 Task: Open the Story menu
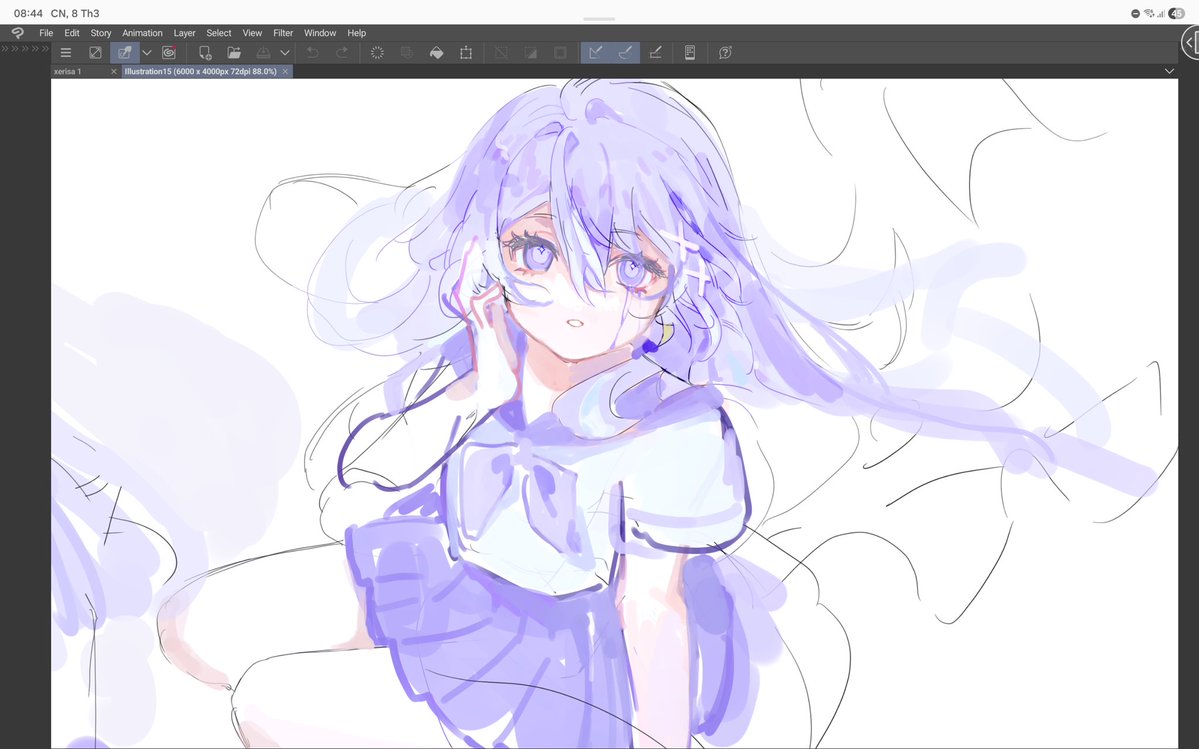coord(101,33)
